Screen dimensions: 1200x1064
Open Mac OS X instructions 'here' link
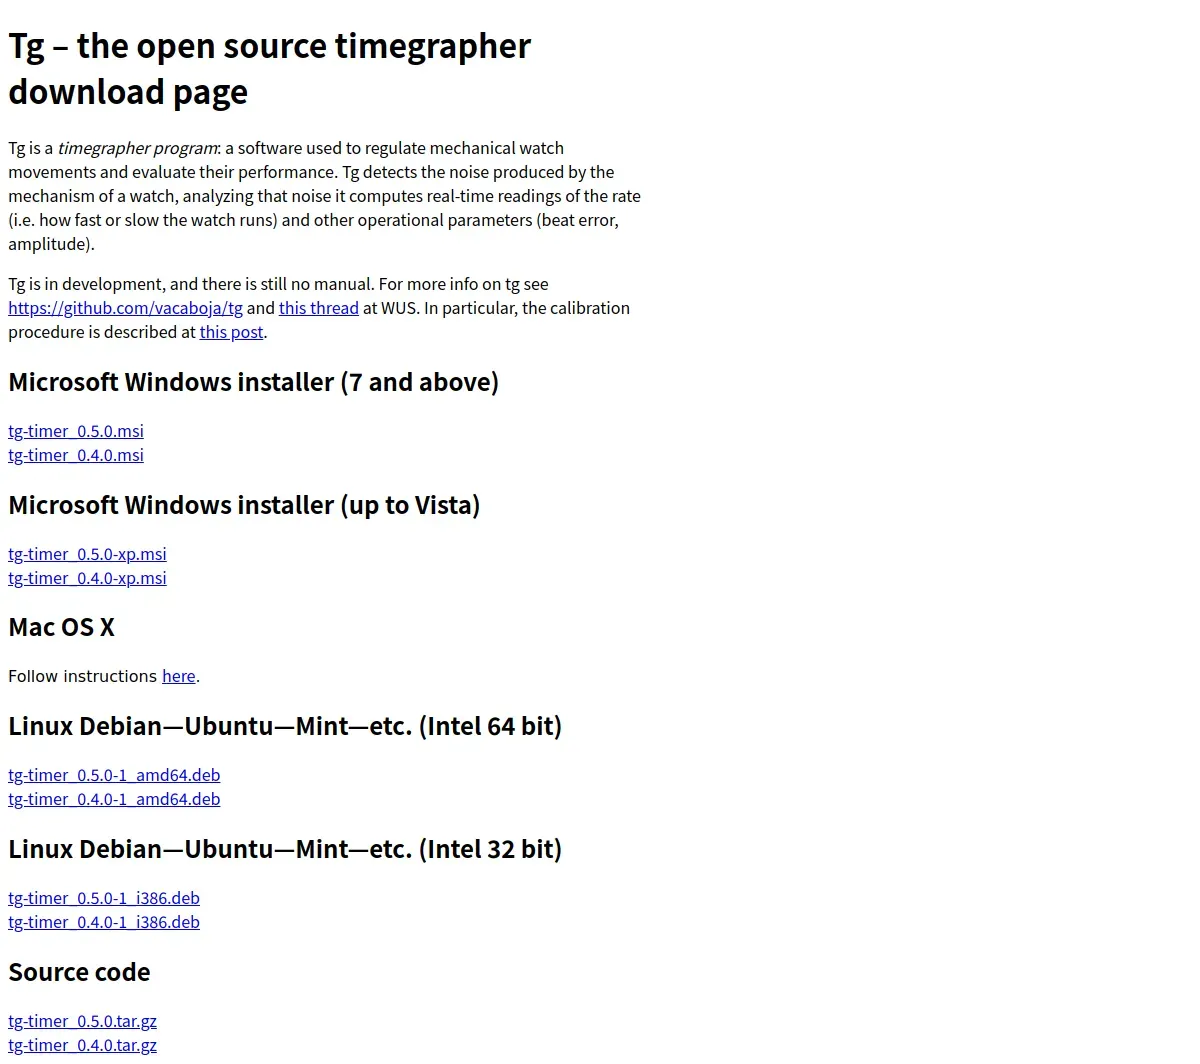[x=179, y=676]
